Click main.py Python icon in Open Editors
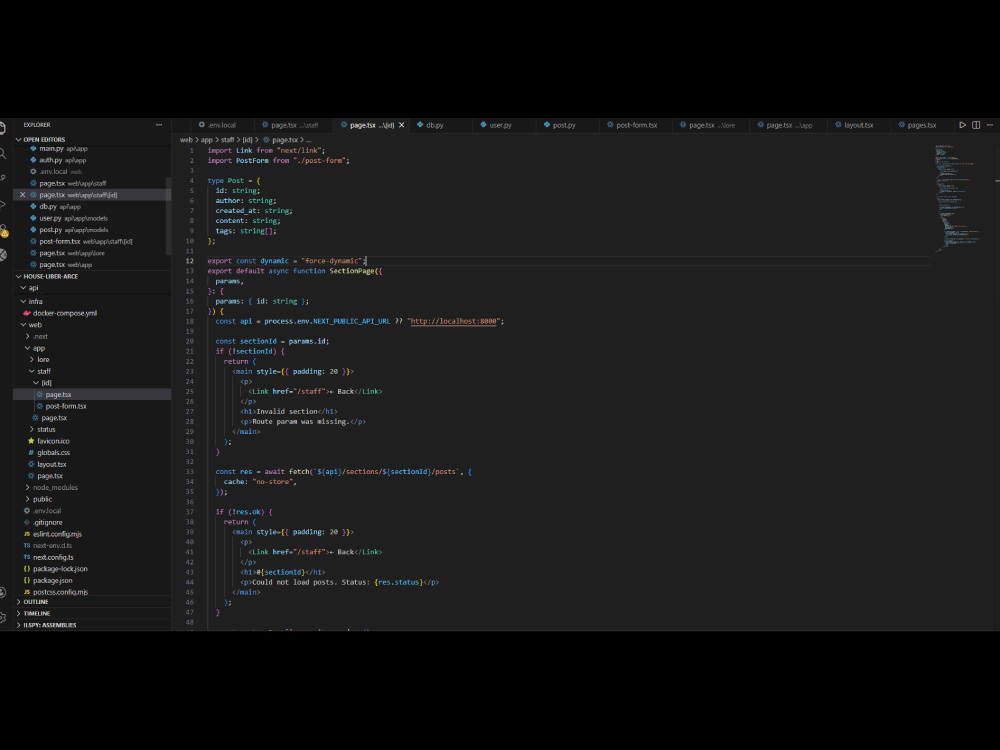The image size is (1000, 750). click(33, 149)
